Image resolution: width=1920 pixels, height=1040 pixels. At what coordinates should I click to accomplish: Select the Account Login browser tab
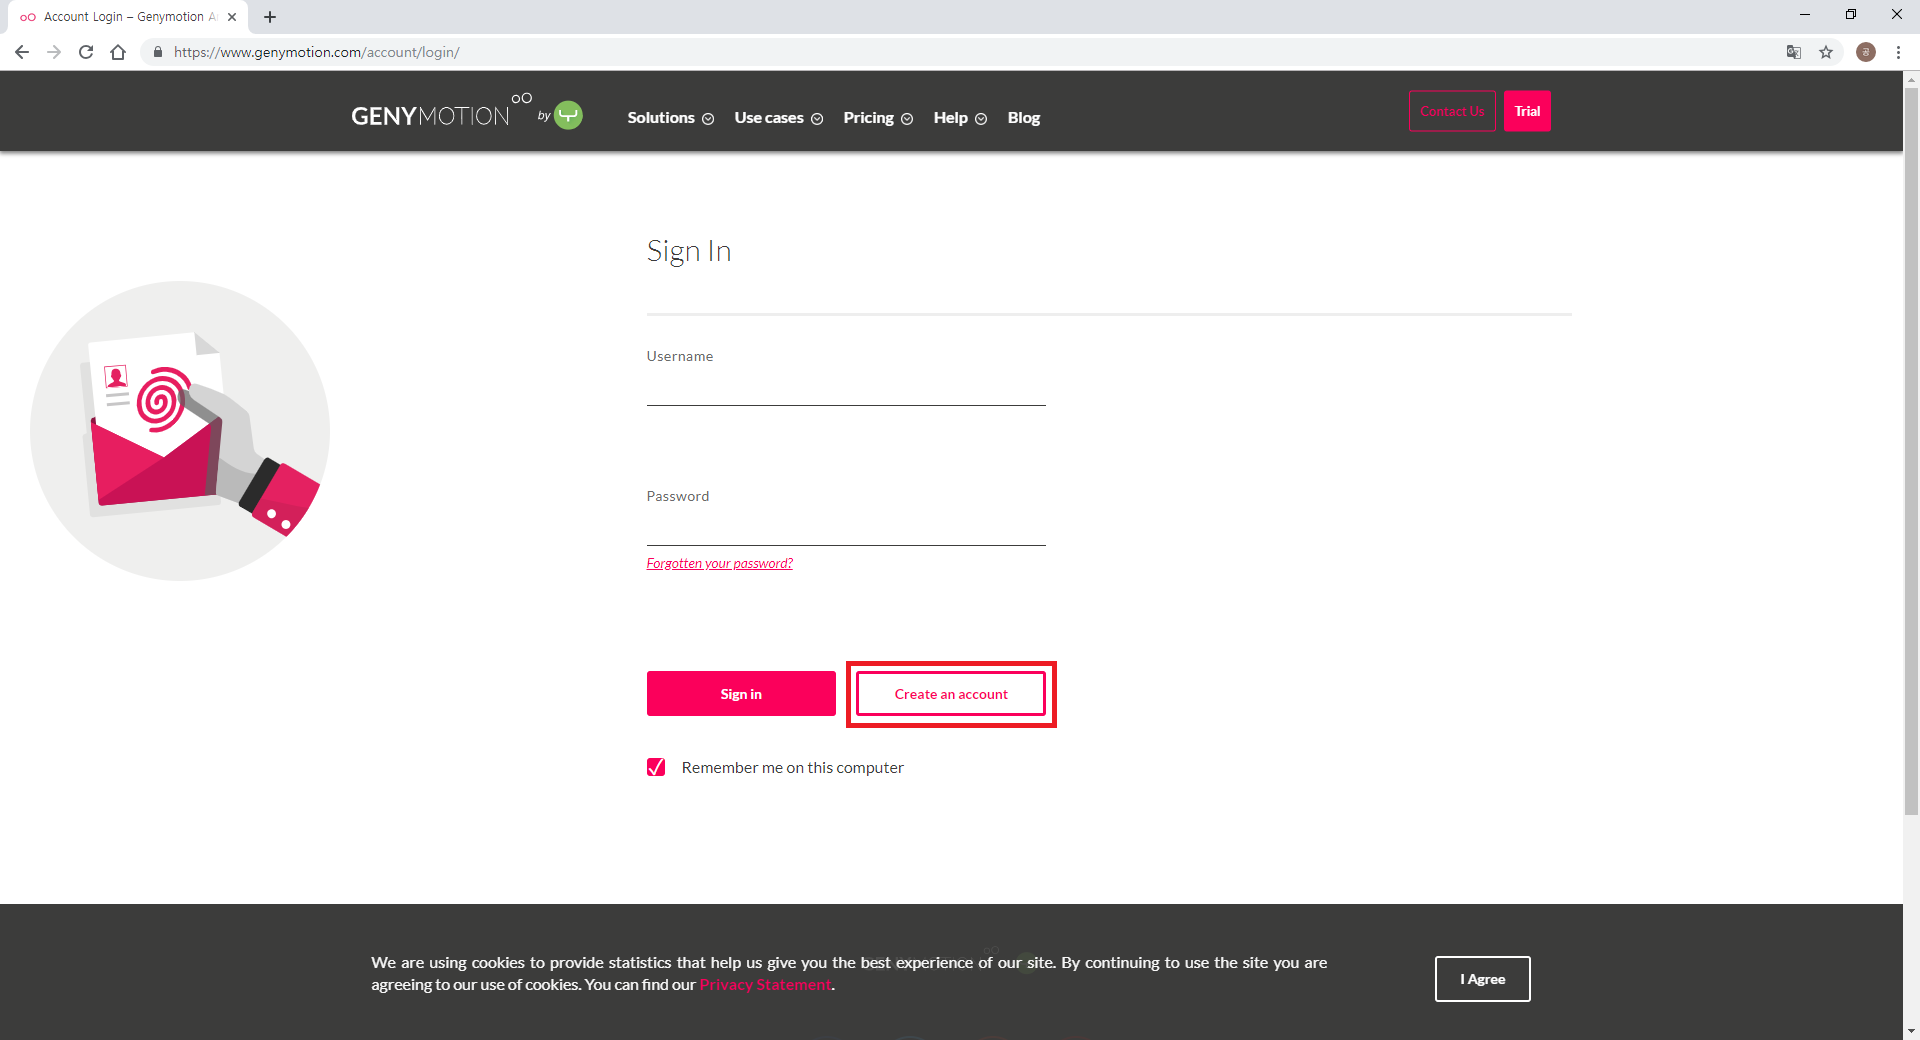click(x=128, y=17)
